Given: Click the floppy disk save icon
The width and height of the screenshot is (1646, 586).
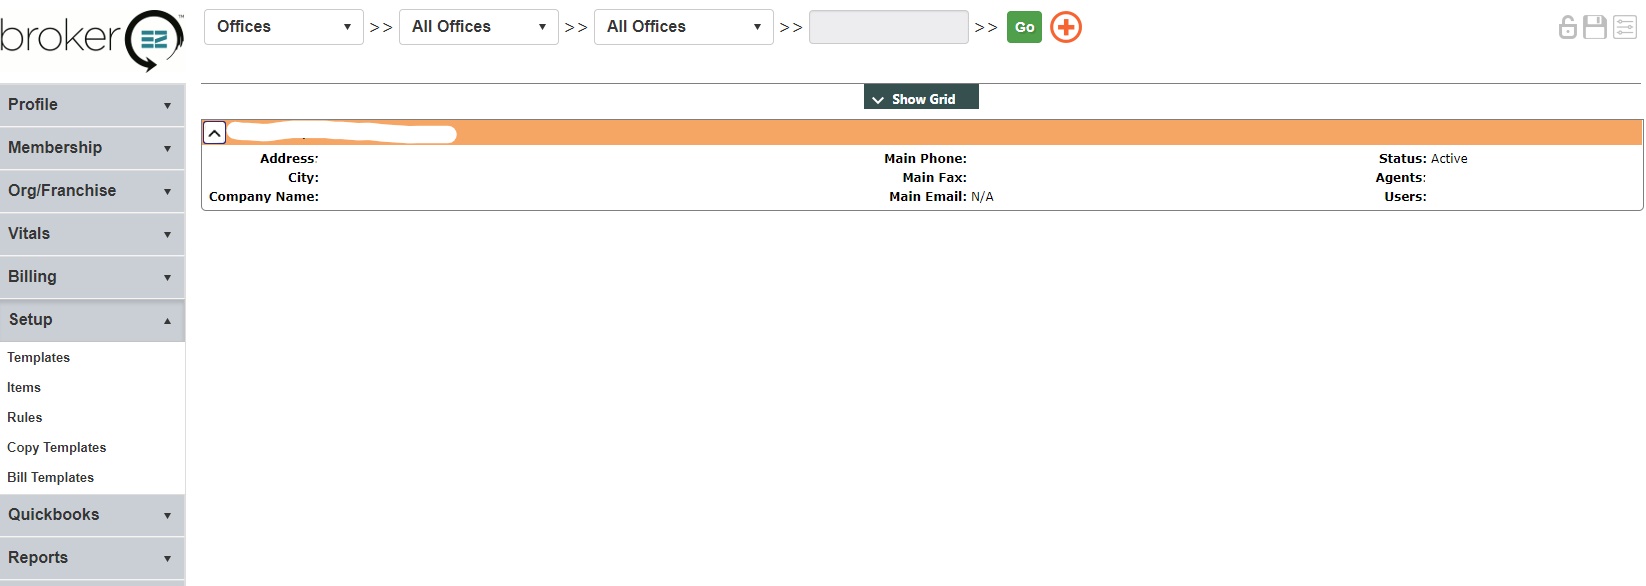Looking at the screenshot, I should click(1595, 27).
